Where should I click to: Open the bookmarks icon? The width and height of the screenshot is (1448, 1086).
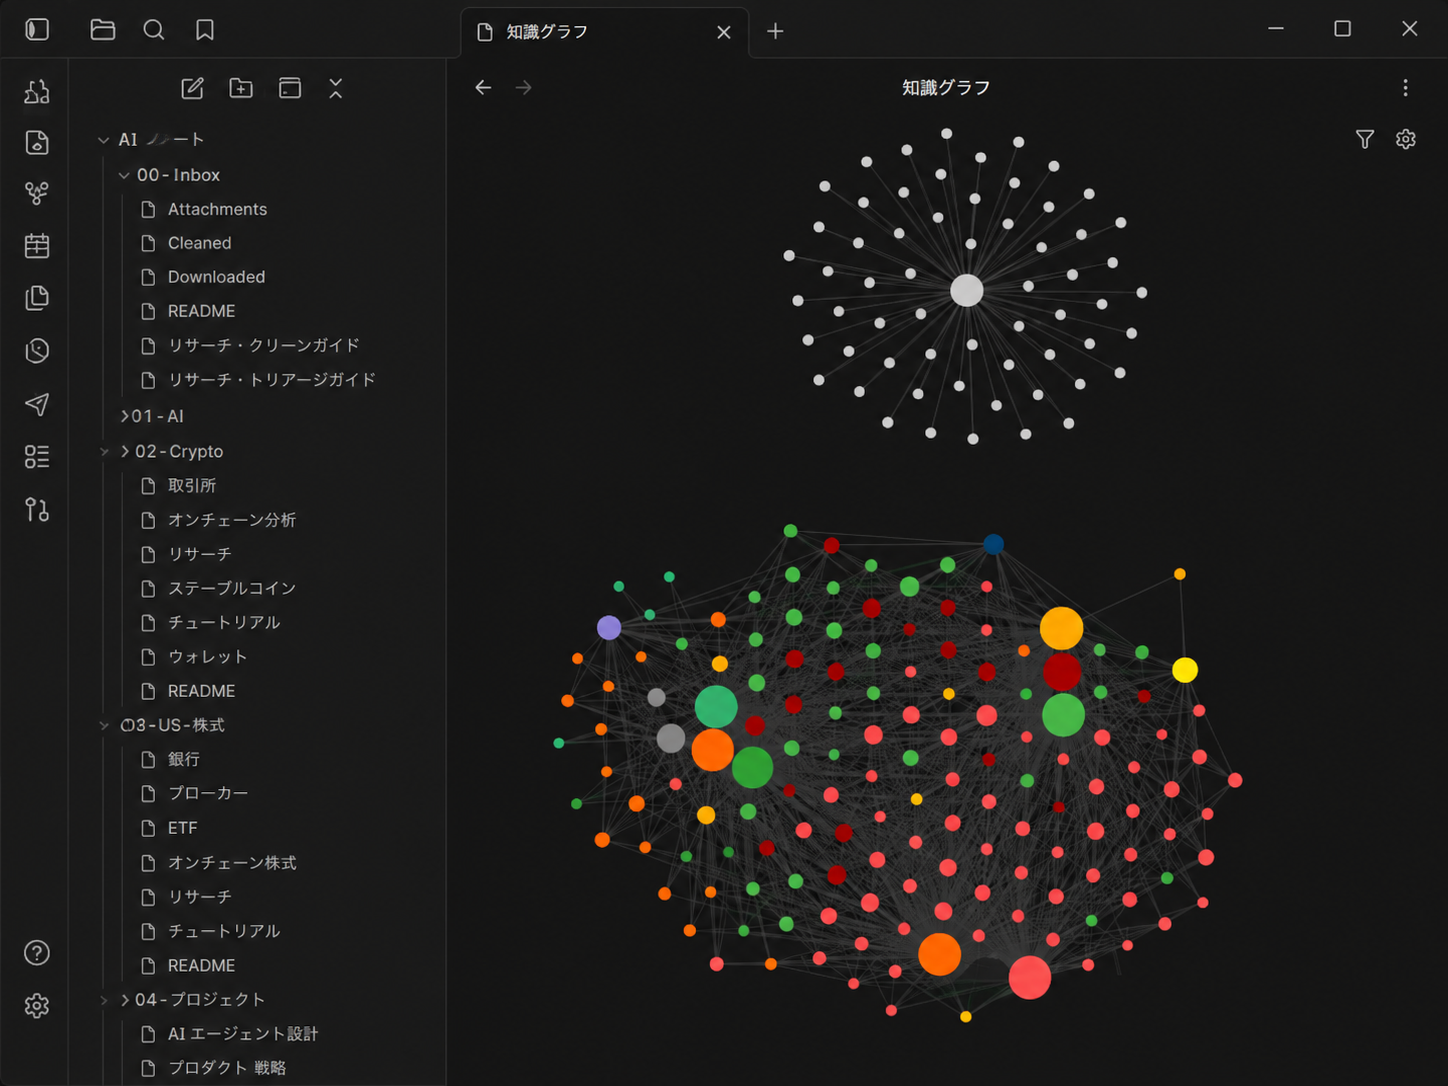tap(205, 30)
